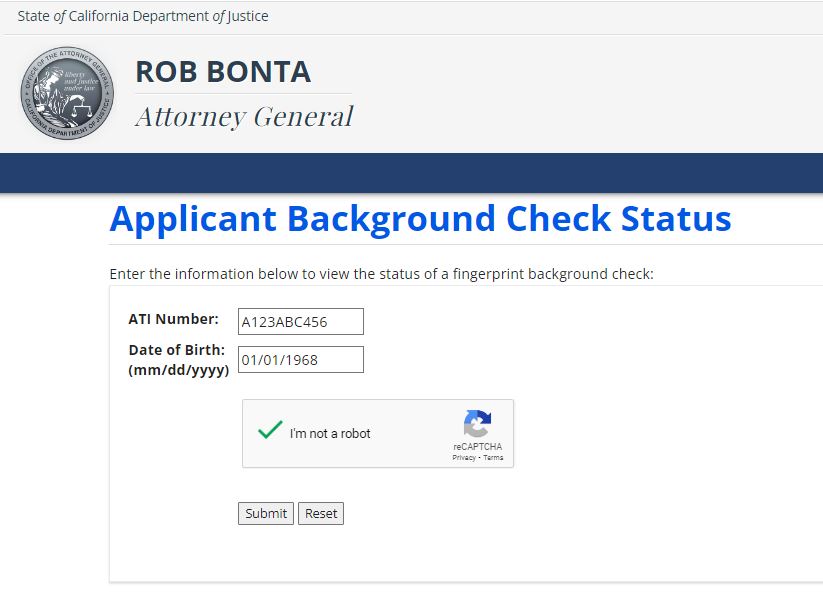The width and height of the screenshot is (823, 608).
Task: Click the ATI Number label
Action: coord(173,320)
